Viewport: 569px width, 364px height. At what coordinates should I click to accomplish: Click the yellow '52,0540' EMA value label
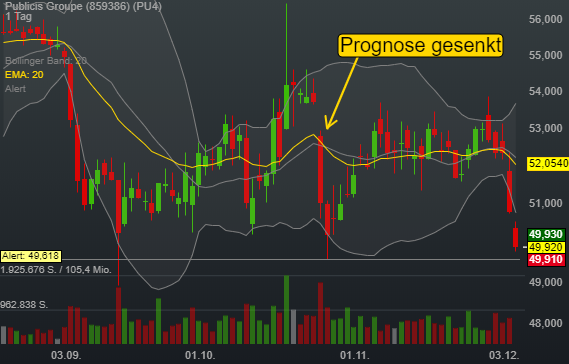[x=548, y=164]
